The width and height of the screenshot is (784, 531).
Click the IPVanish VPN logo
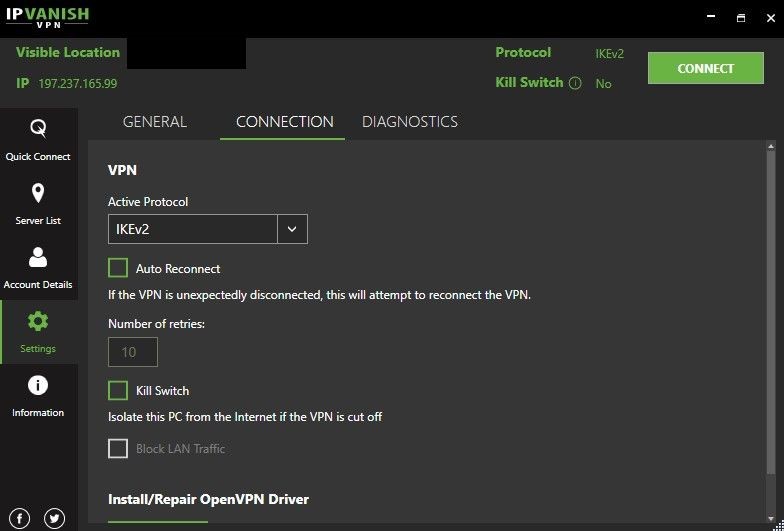pos(47,17)
